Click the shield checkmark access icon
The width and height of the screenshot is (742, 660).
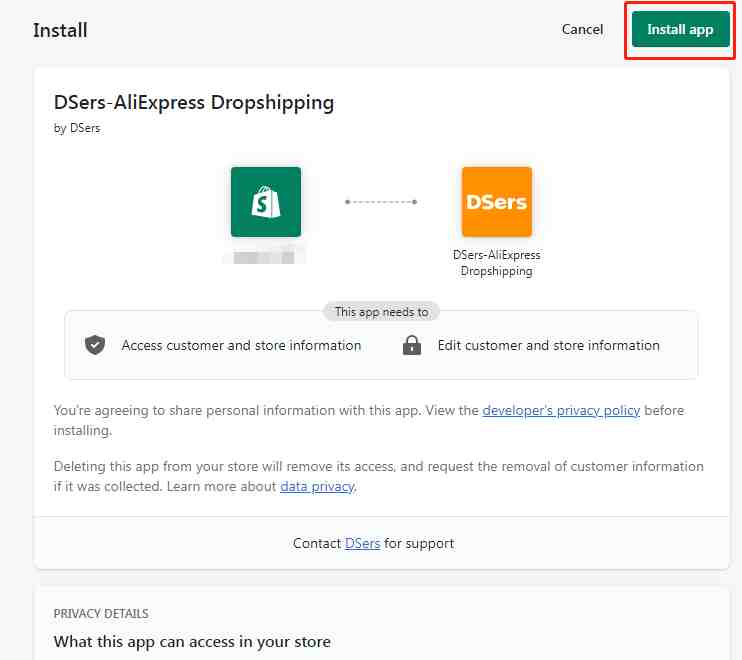click(x=95, y=345)
